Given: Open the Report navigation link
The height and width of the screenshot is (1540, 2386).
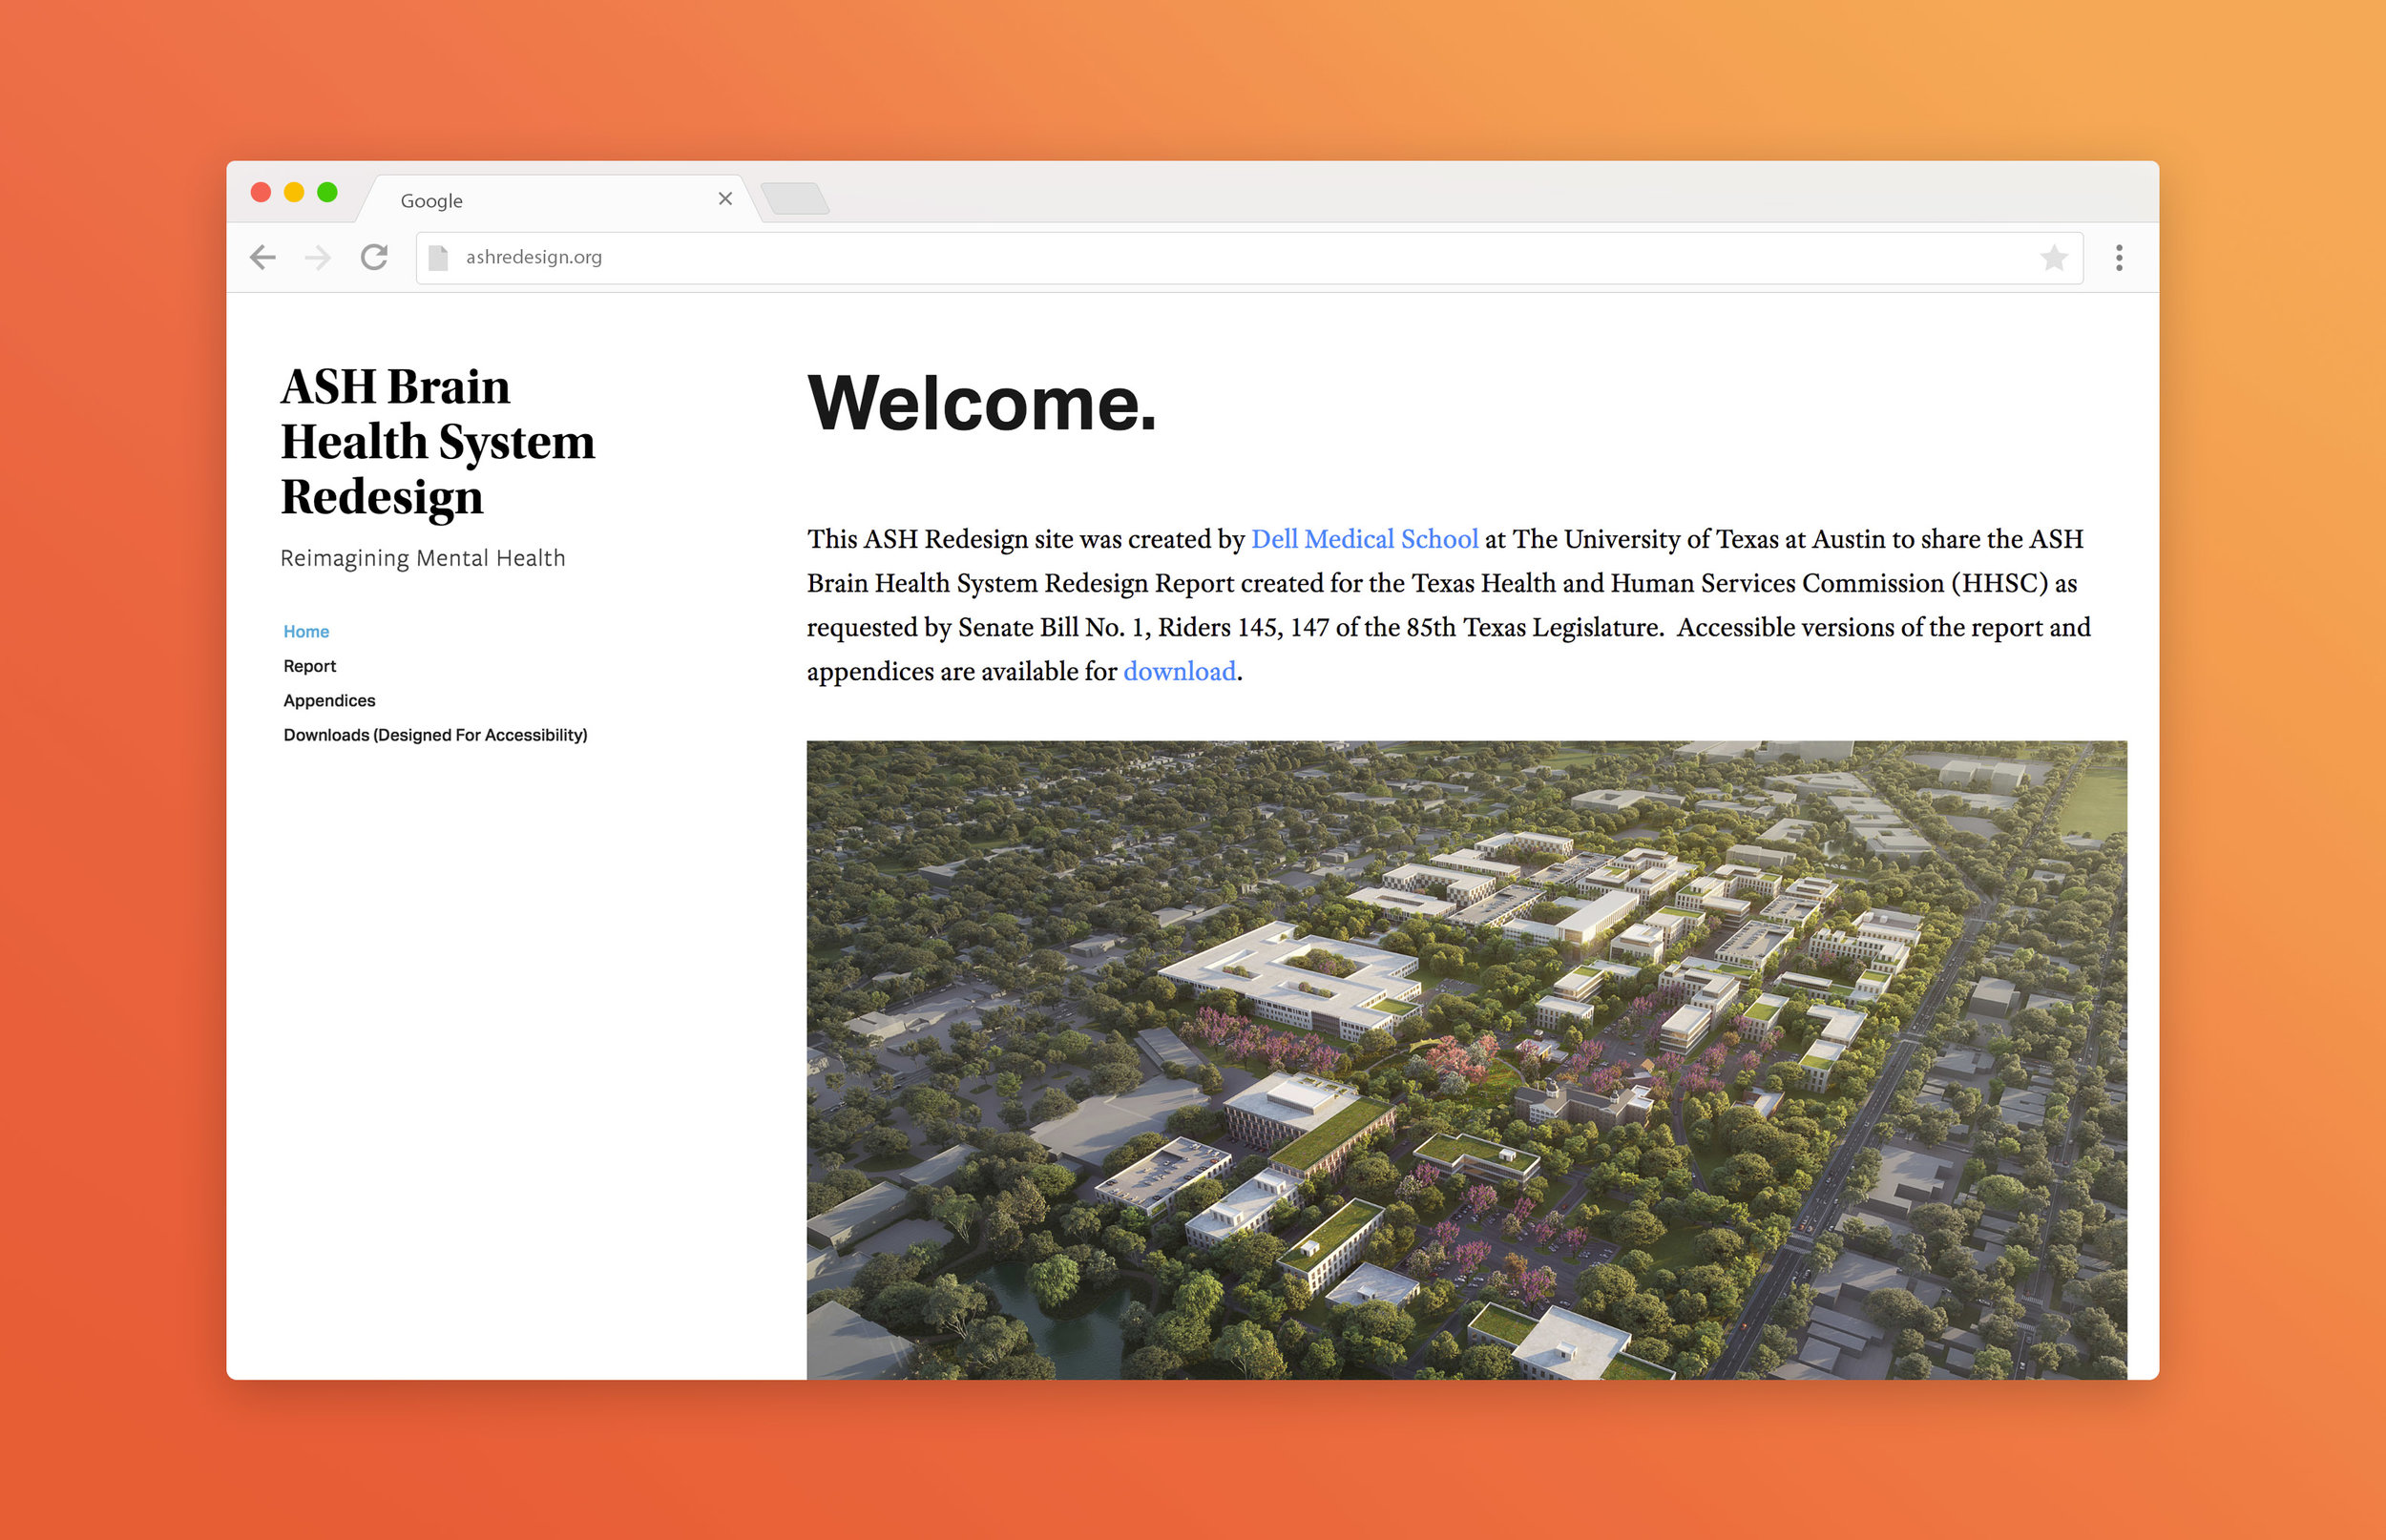Looking at the screenshot, I should (x=310, y=666).
